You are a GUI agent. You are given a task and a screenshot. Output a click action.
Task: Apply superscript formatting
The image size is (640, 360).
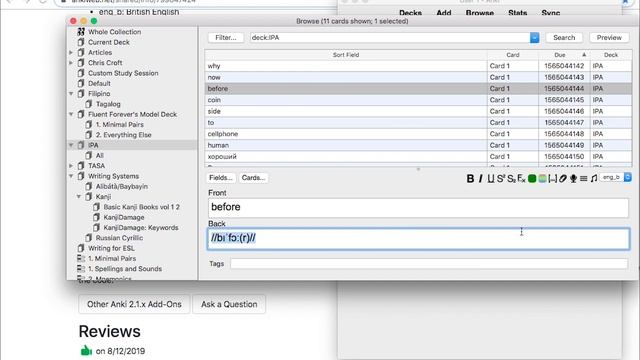click(501, 178)
